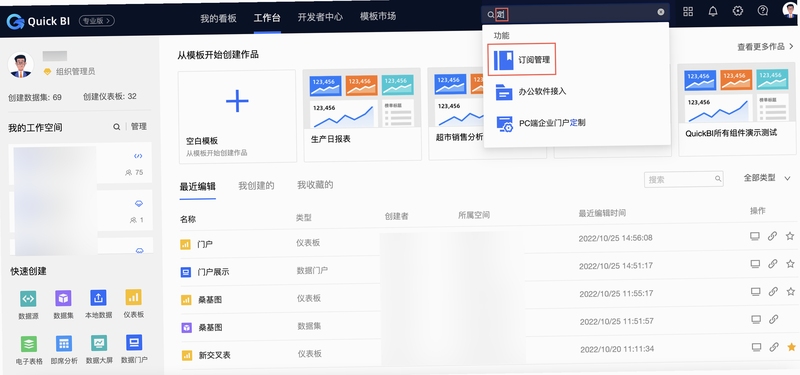
Task: Open 开发者中心 tab
Action: [320, 17]
